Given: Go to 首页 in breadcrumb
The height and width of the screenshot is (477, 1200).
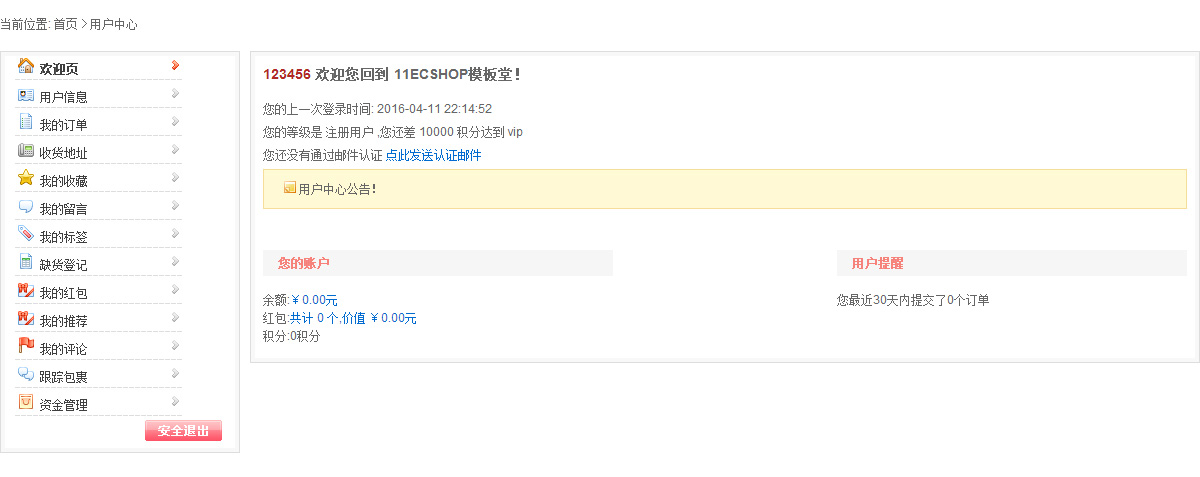Looking at the screenshot, I should coord(65,24).
